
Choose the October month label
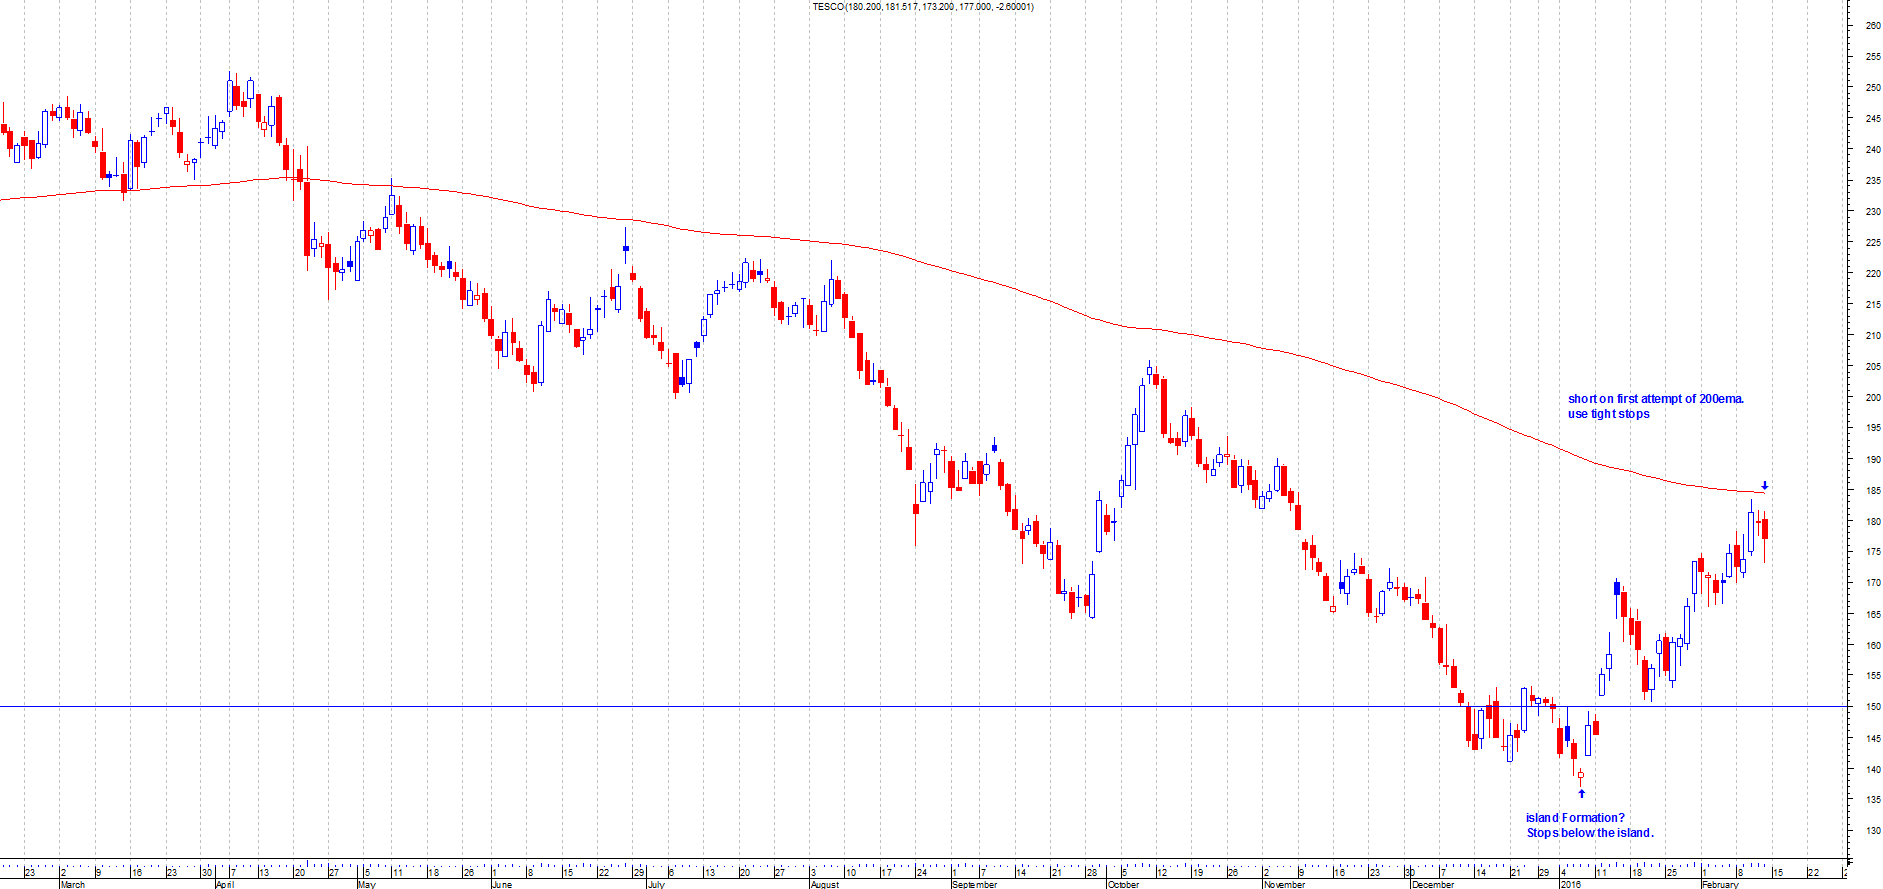pyautogui.click(x=1123, y=884)
